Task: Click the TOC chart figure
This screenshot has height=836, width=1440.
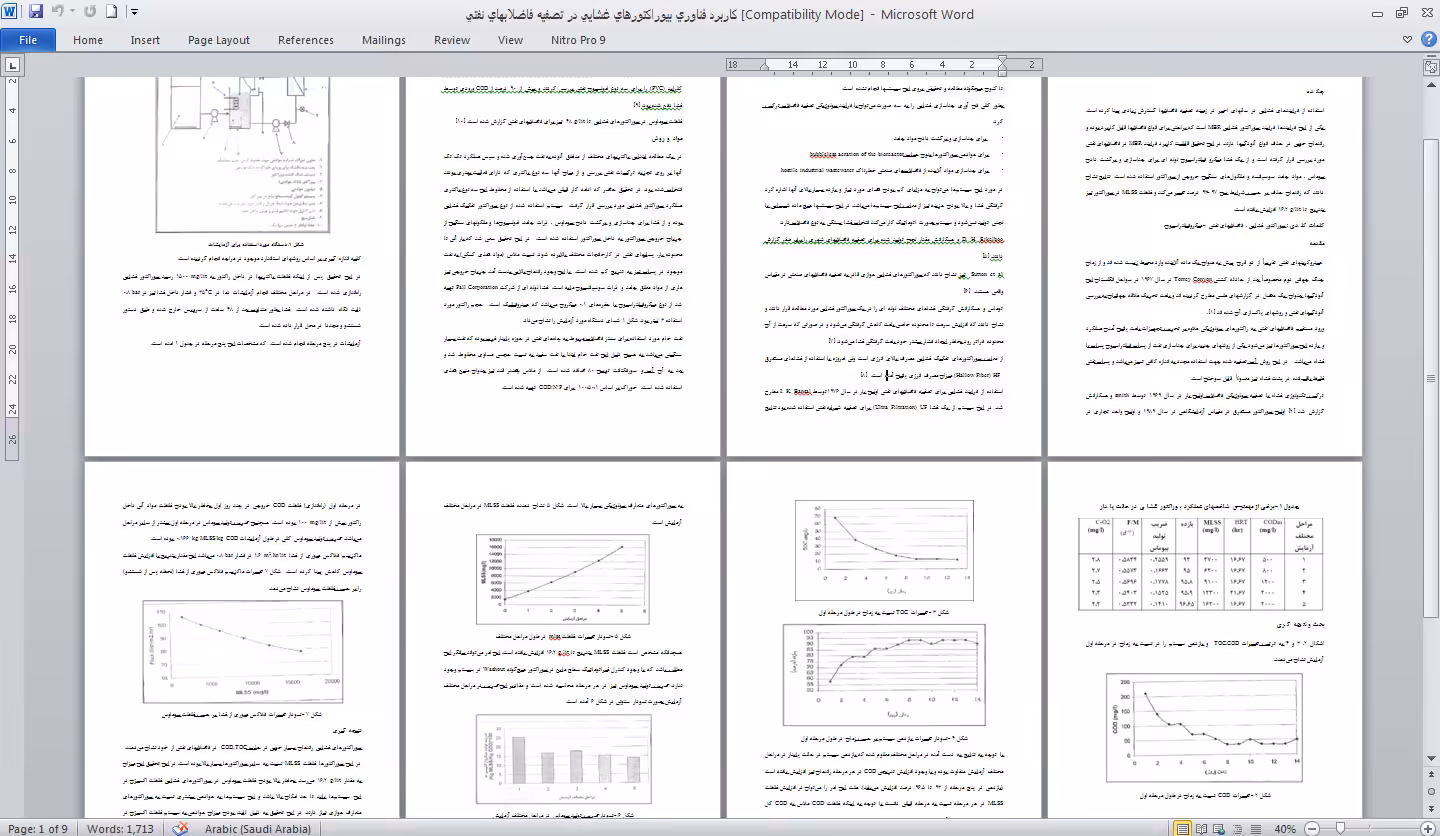Action: click(886, 553)
